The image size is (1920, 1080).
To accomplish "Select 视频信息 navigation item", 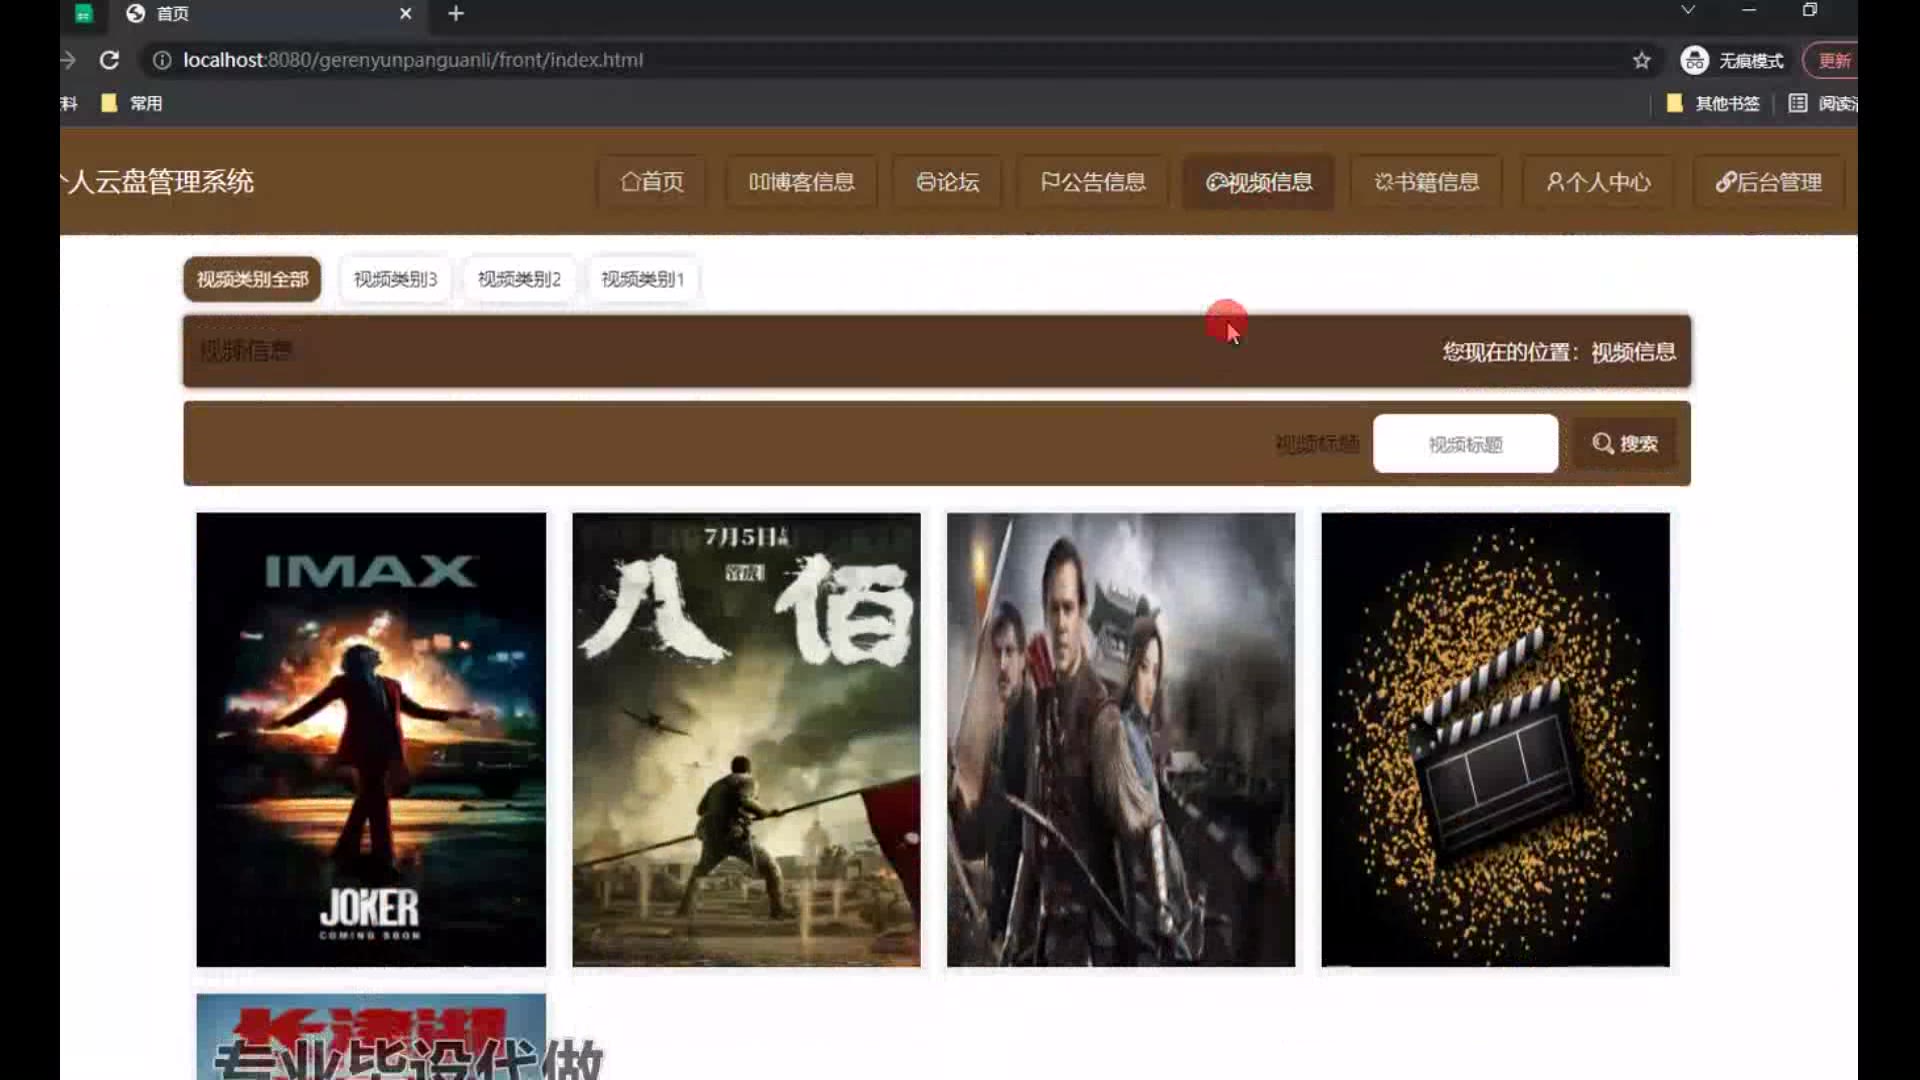I will point(1258,182).
